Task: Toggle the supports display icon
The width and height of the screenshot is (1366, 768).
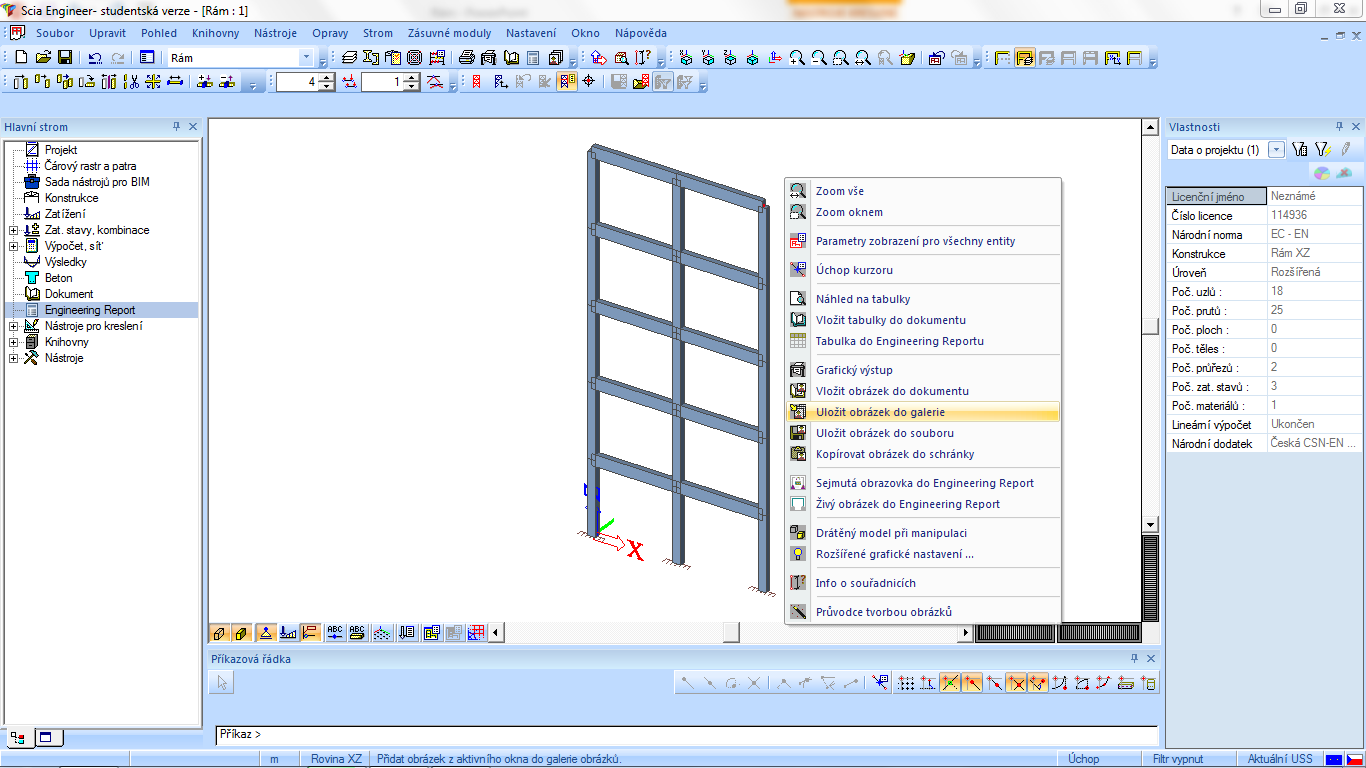Action: click(266, 632)
